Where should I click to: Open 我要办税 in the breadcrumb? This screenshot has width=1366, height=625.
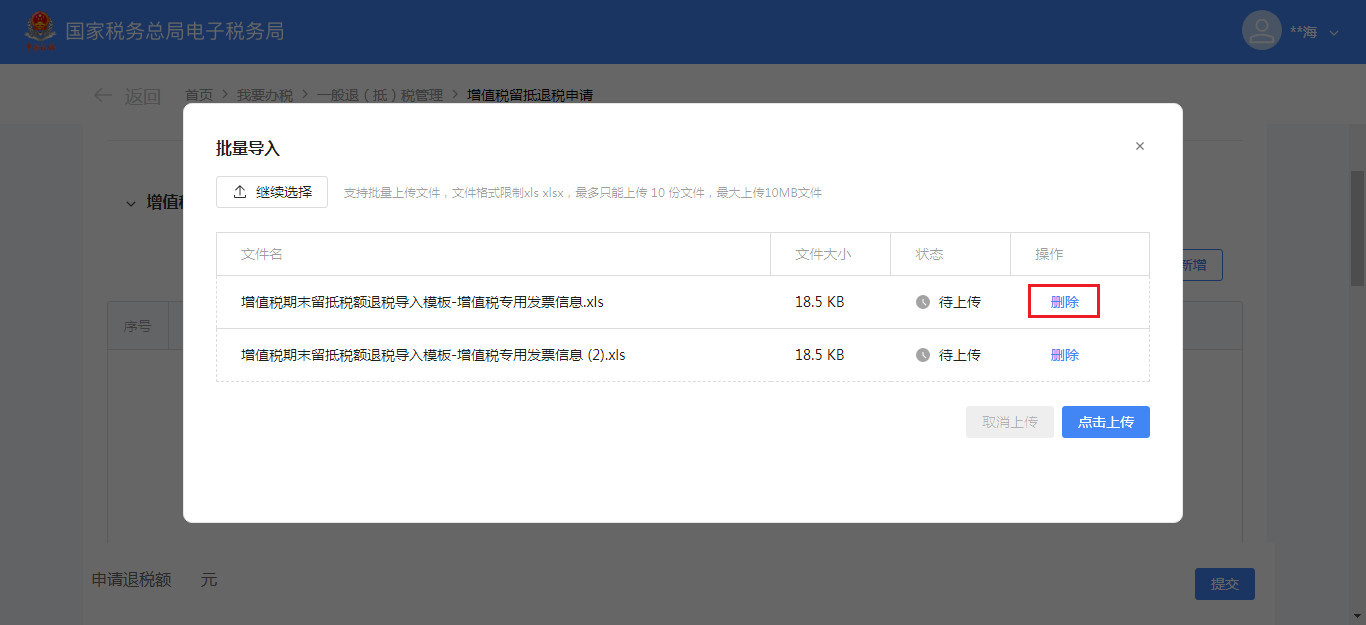pos(264,96)
